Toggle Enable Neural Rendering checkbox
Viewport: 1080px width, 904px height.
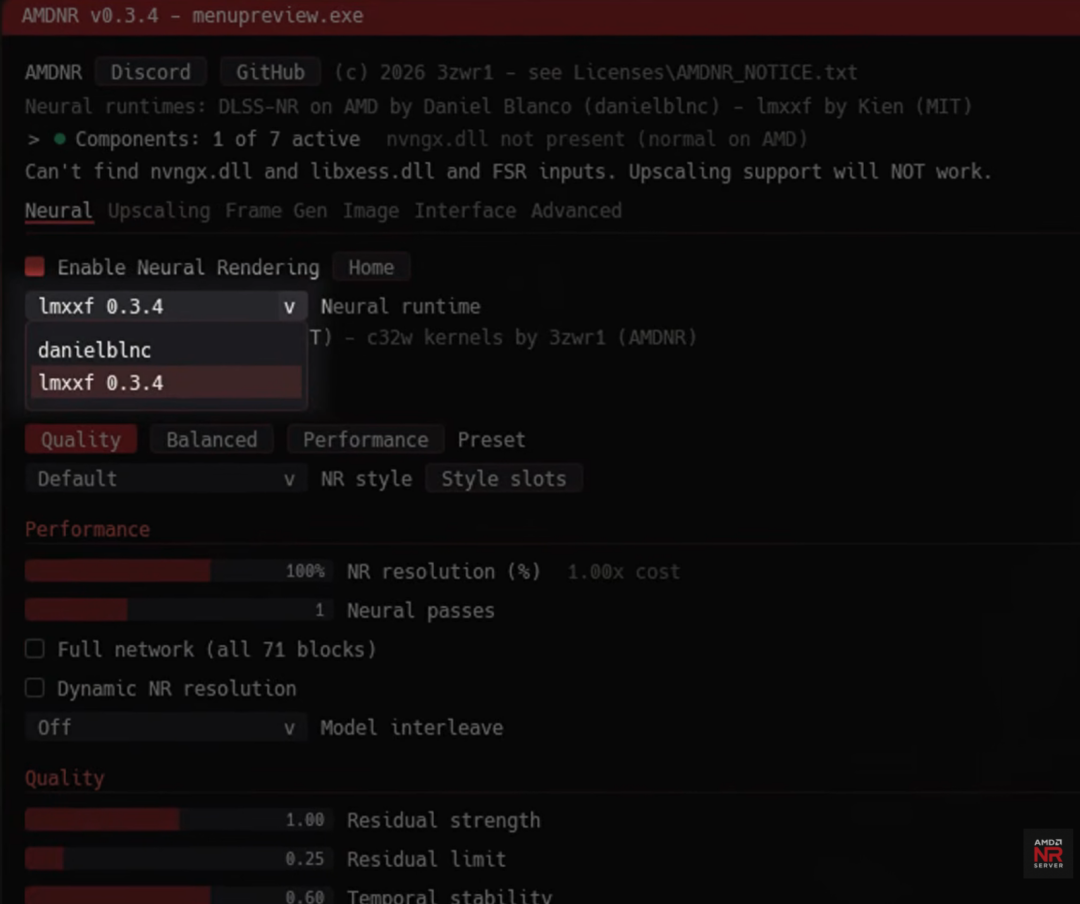[34, 267]
